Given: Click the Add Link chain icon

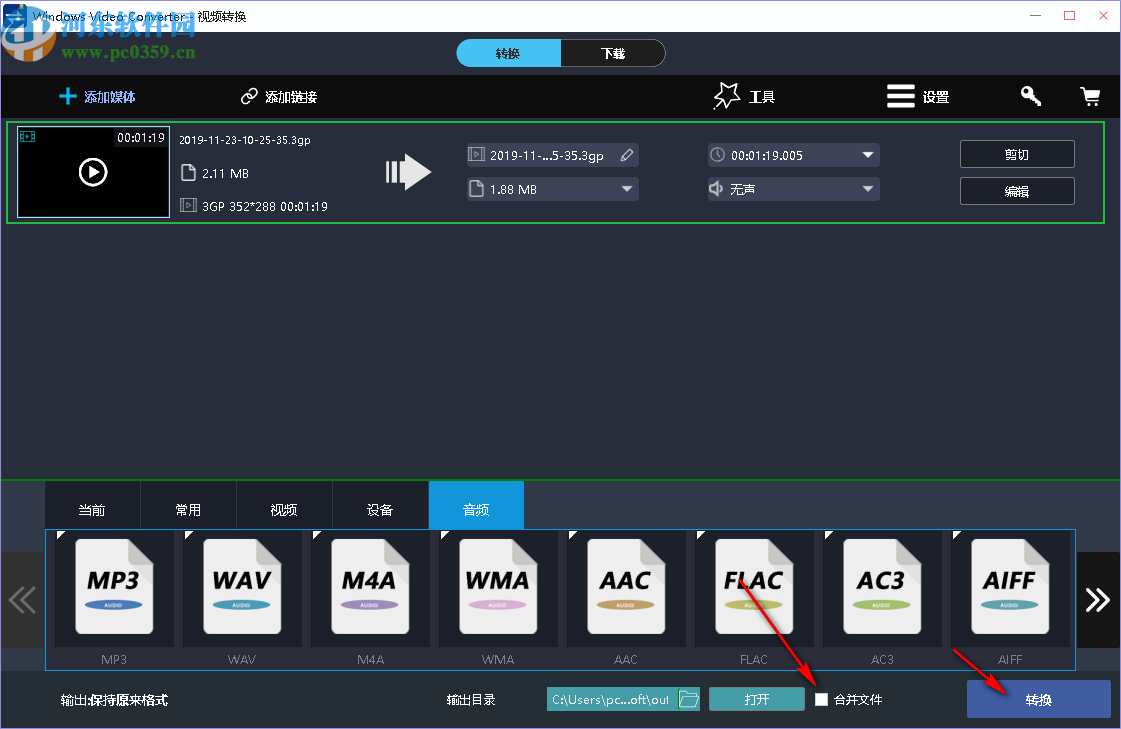Looking at the screenshot, I should (248, 96).
